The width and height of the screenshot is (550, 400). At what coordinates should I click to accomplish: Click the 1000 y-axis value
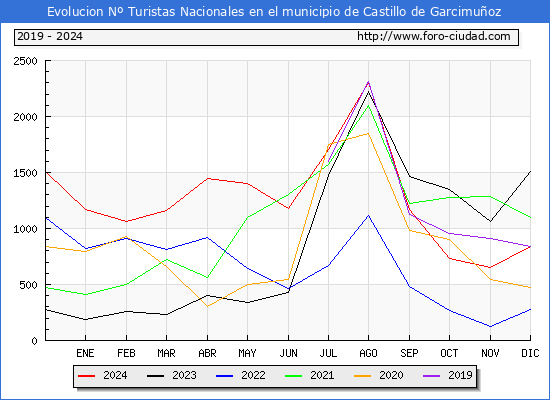(25, 229)
